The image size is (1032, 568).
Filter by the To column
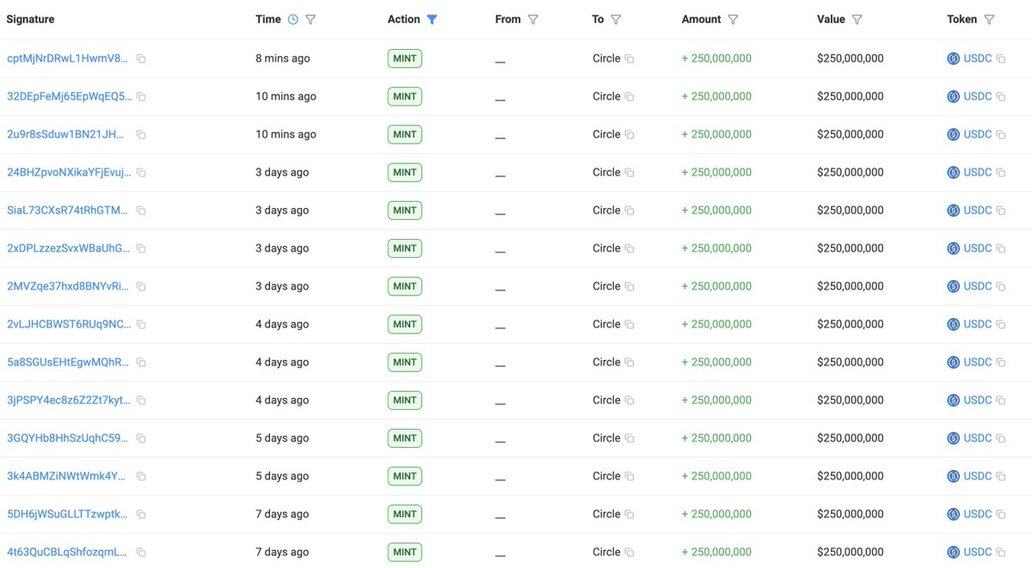(616, 19)
